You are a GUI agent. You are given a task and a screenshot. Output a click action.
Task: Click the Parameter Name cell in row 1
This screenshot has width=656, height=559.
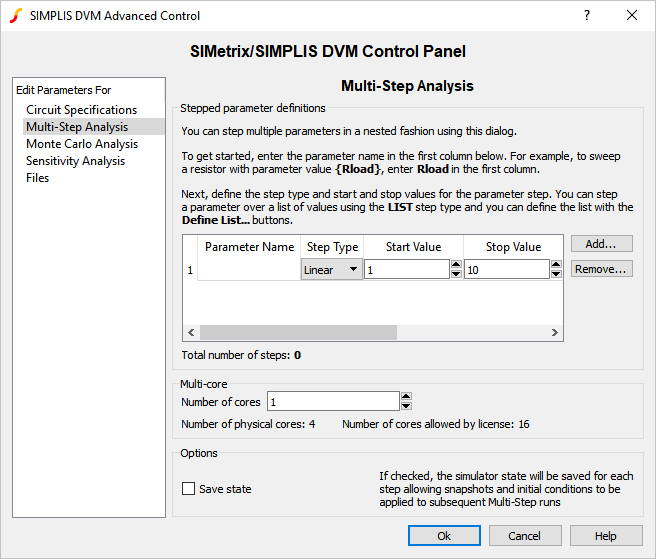[x=249, y=270]
